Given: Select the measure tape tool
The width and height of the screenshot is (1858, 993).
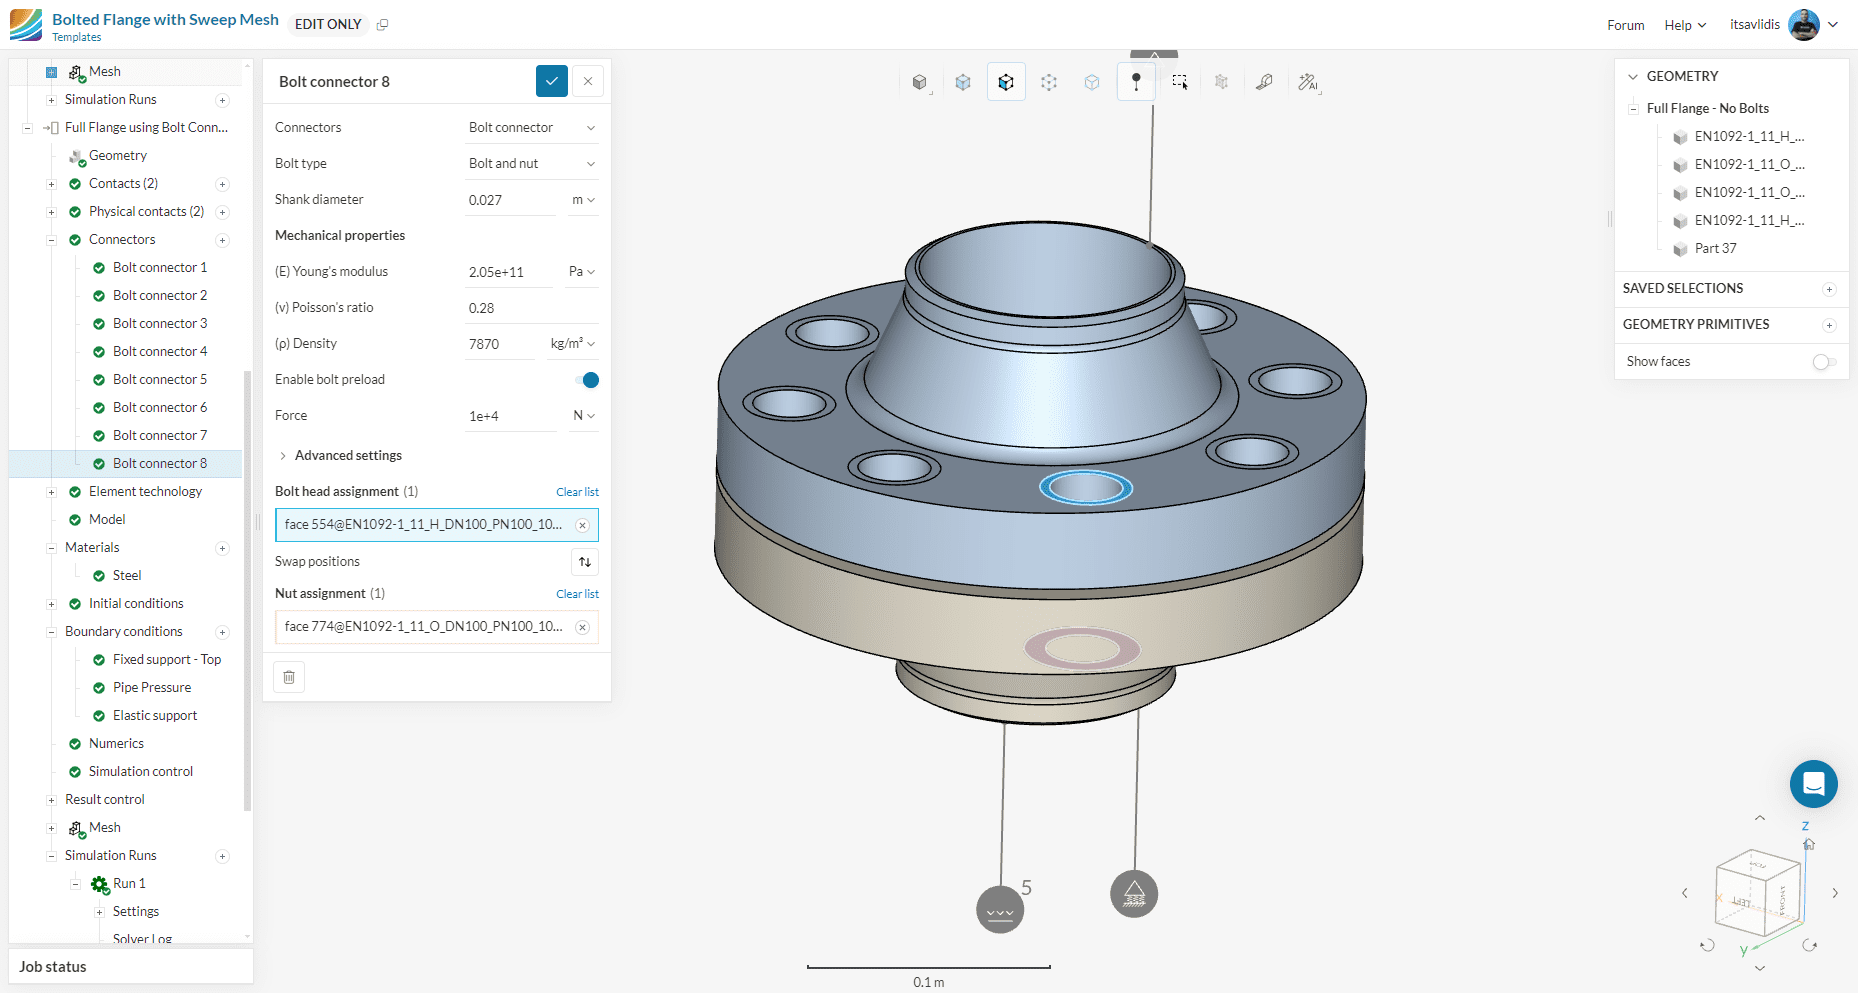Looking at the screenshot, I should click(x=1264, y=82).
